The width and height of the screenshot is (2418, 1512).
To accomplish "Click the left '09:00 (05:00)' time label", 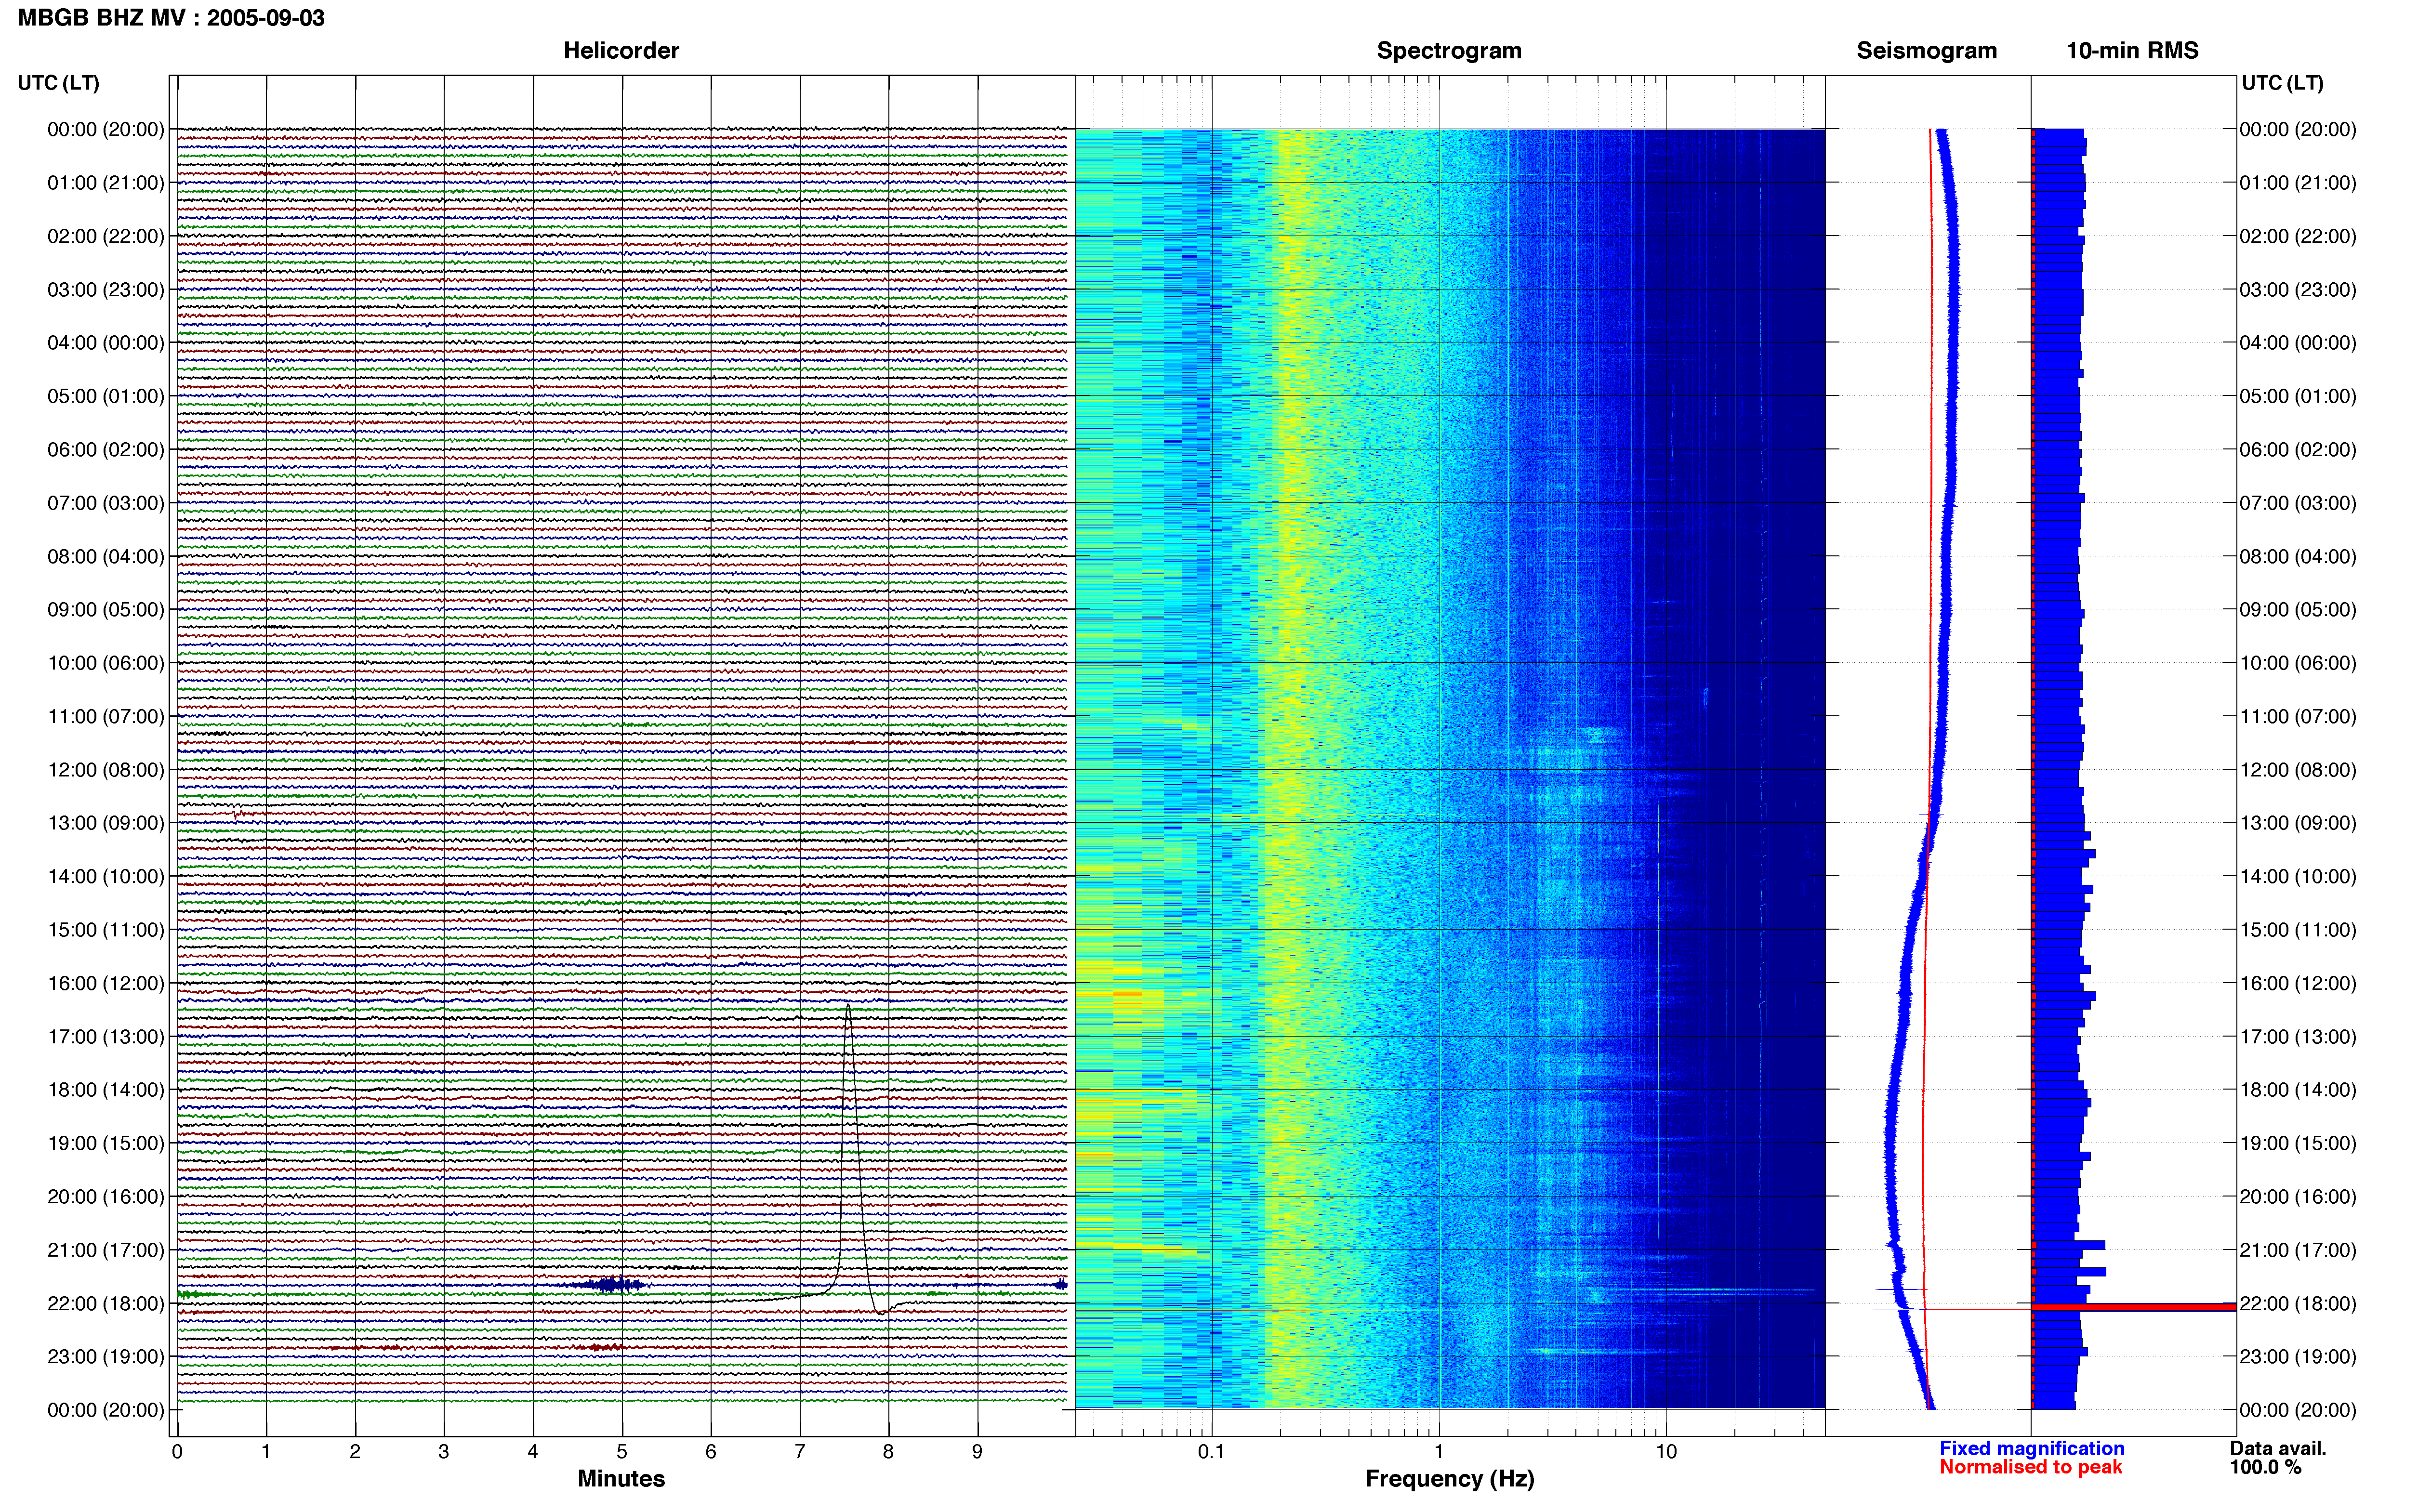I will tap(106, 610).
